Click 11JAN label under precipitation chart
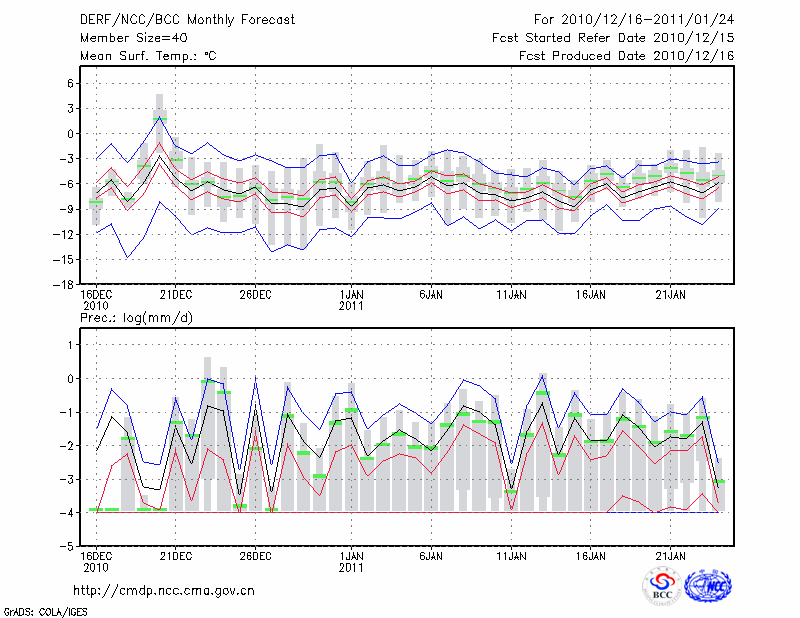Viewport: 800px width, 618px height. point(511,555)
